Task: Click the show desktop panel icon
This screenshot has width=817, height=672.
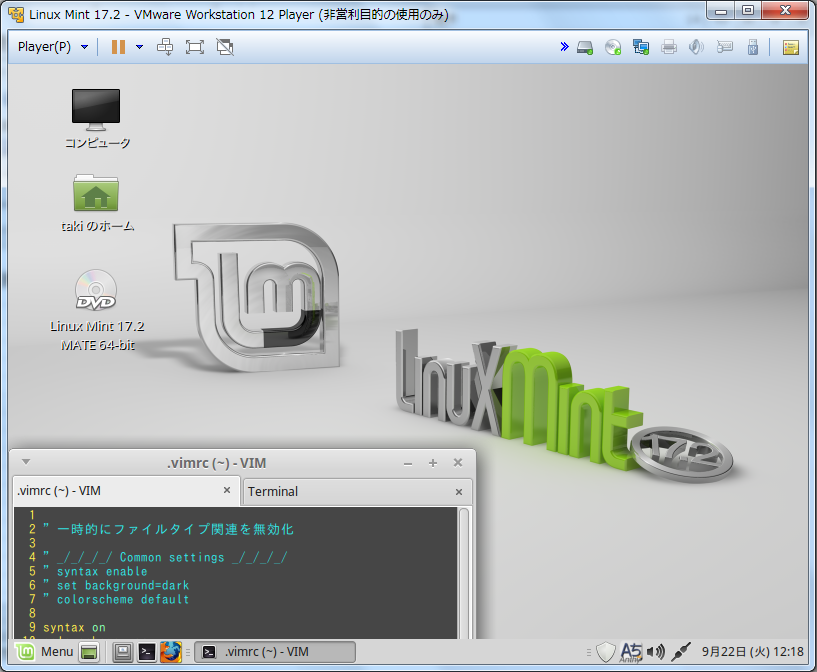Action: (89, 652)
